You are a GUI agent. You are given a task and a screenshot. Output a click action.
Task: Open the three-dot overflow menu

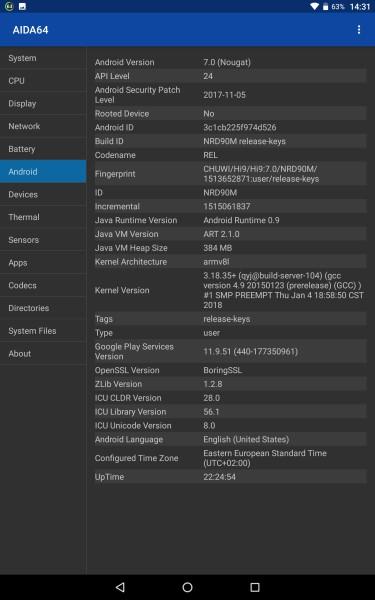pyautogui.click(x=359, y=30)
